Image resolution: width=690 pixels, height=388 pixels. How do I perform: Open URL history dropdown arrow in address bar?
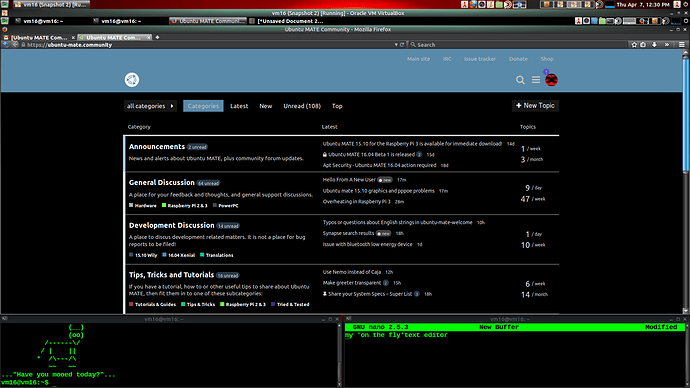point(396,44)
